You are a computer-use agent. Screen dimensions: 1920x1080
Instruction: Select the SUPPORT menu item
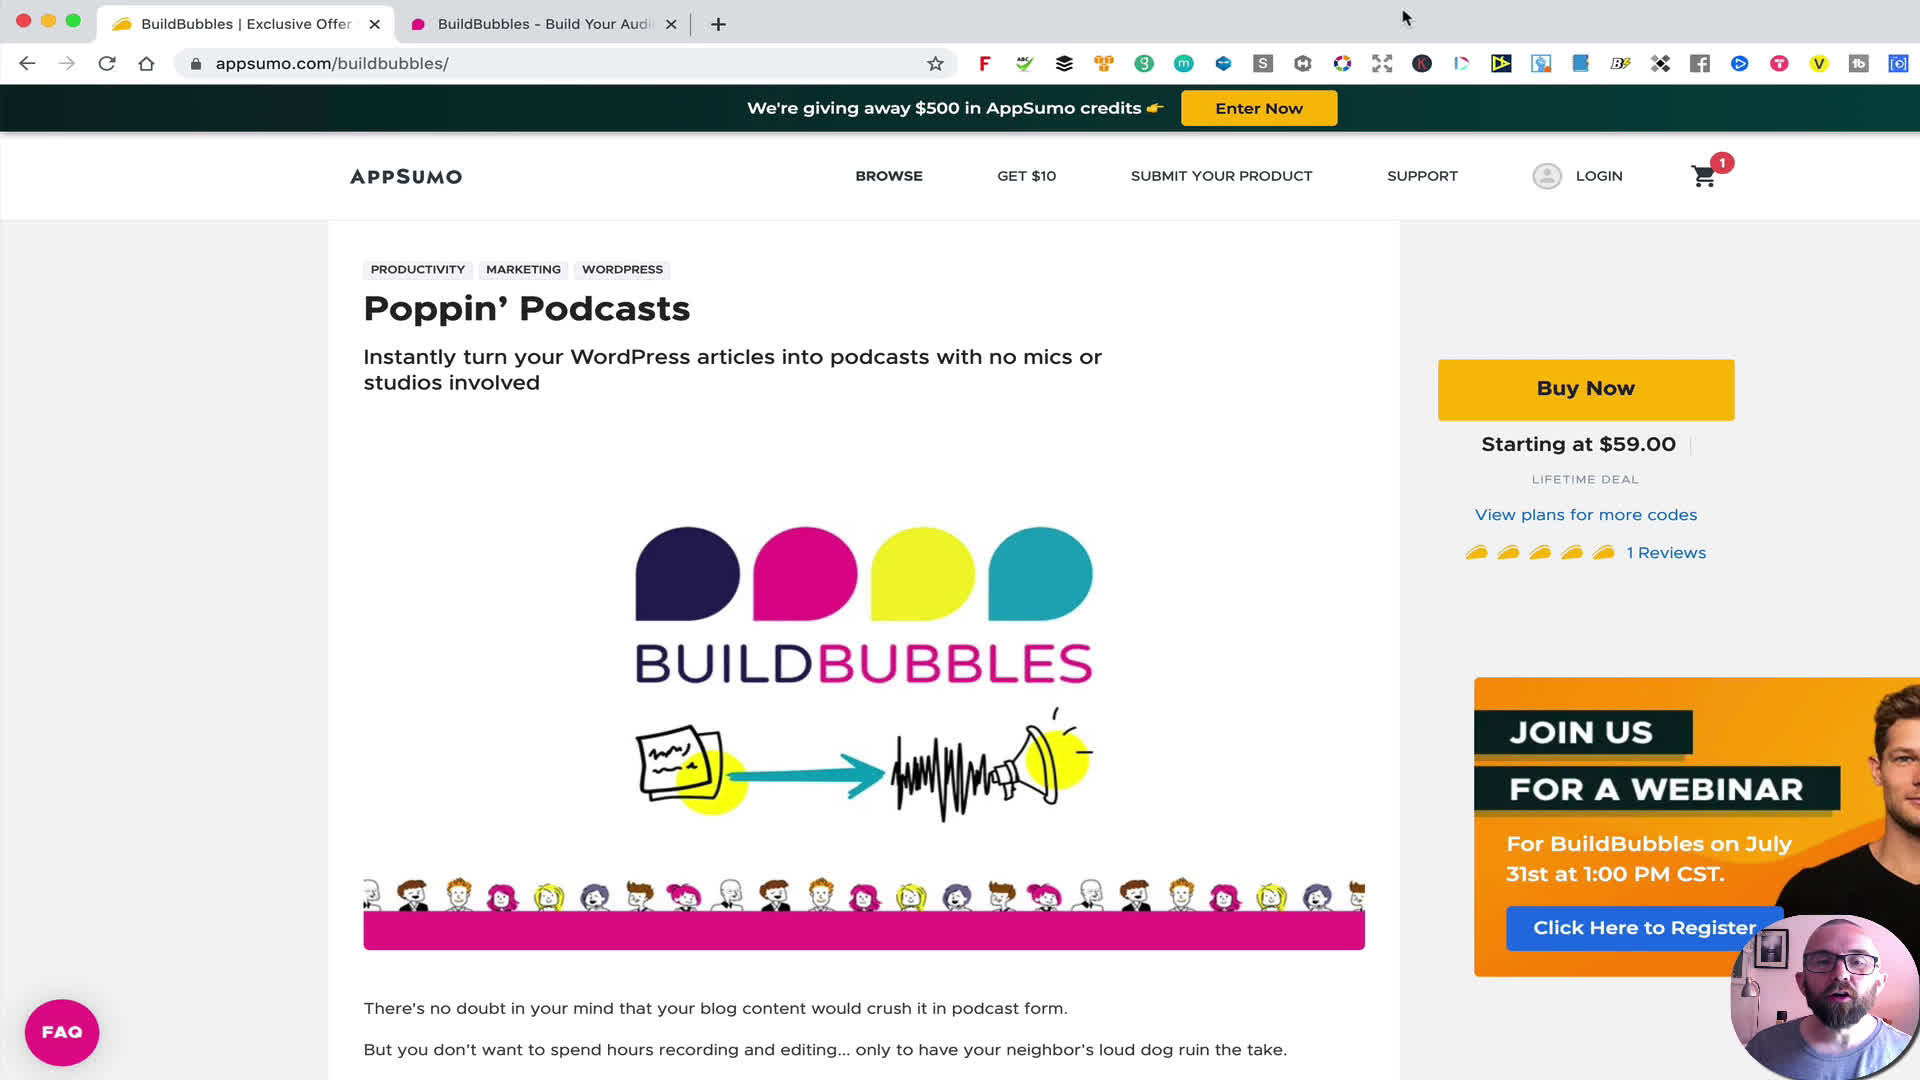(1422, 175)
